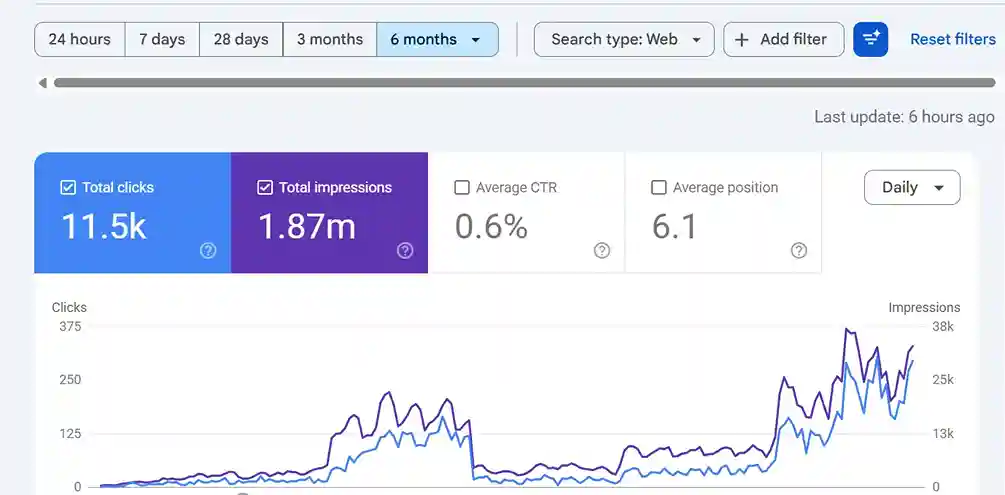Click the 6.1 average position value
Screen dimensions: 1005x495
tap(674, 226)
